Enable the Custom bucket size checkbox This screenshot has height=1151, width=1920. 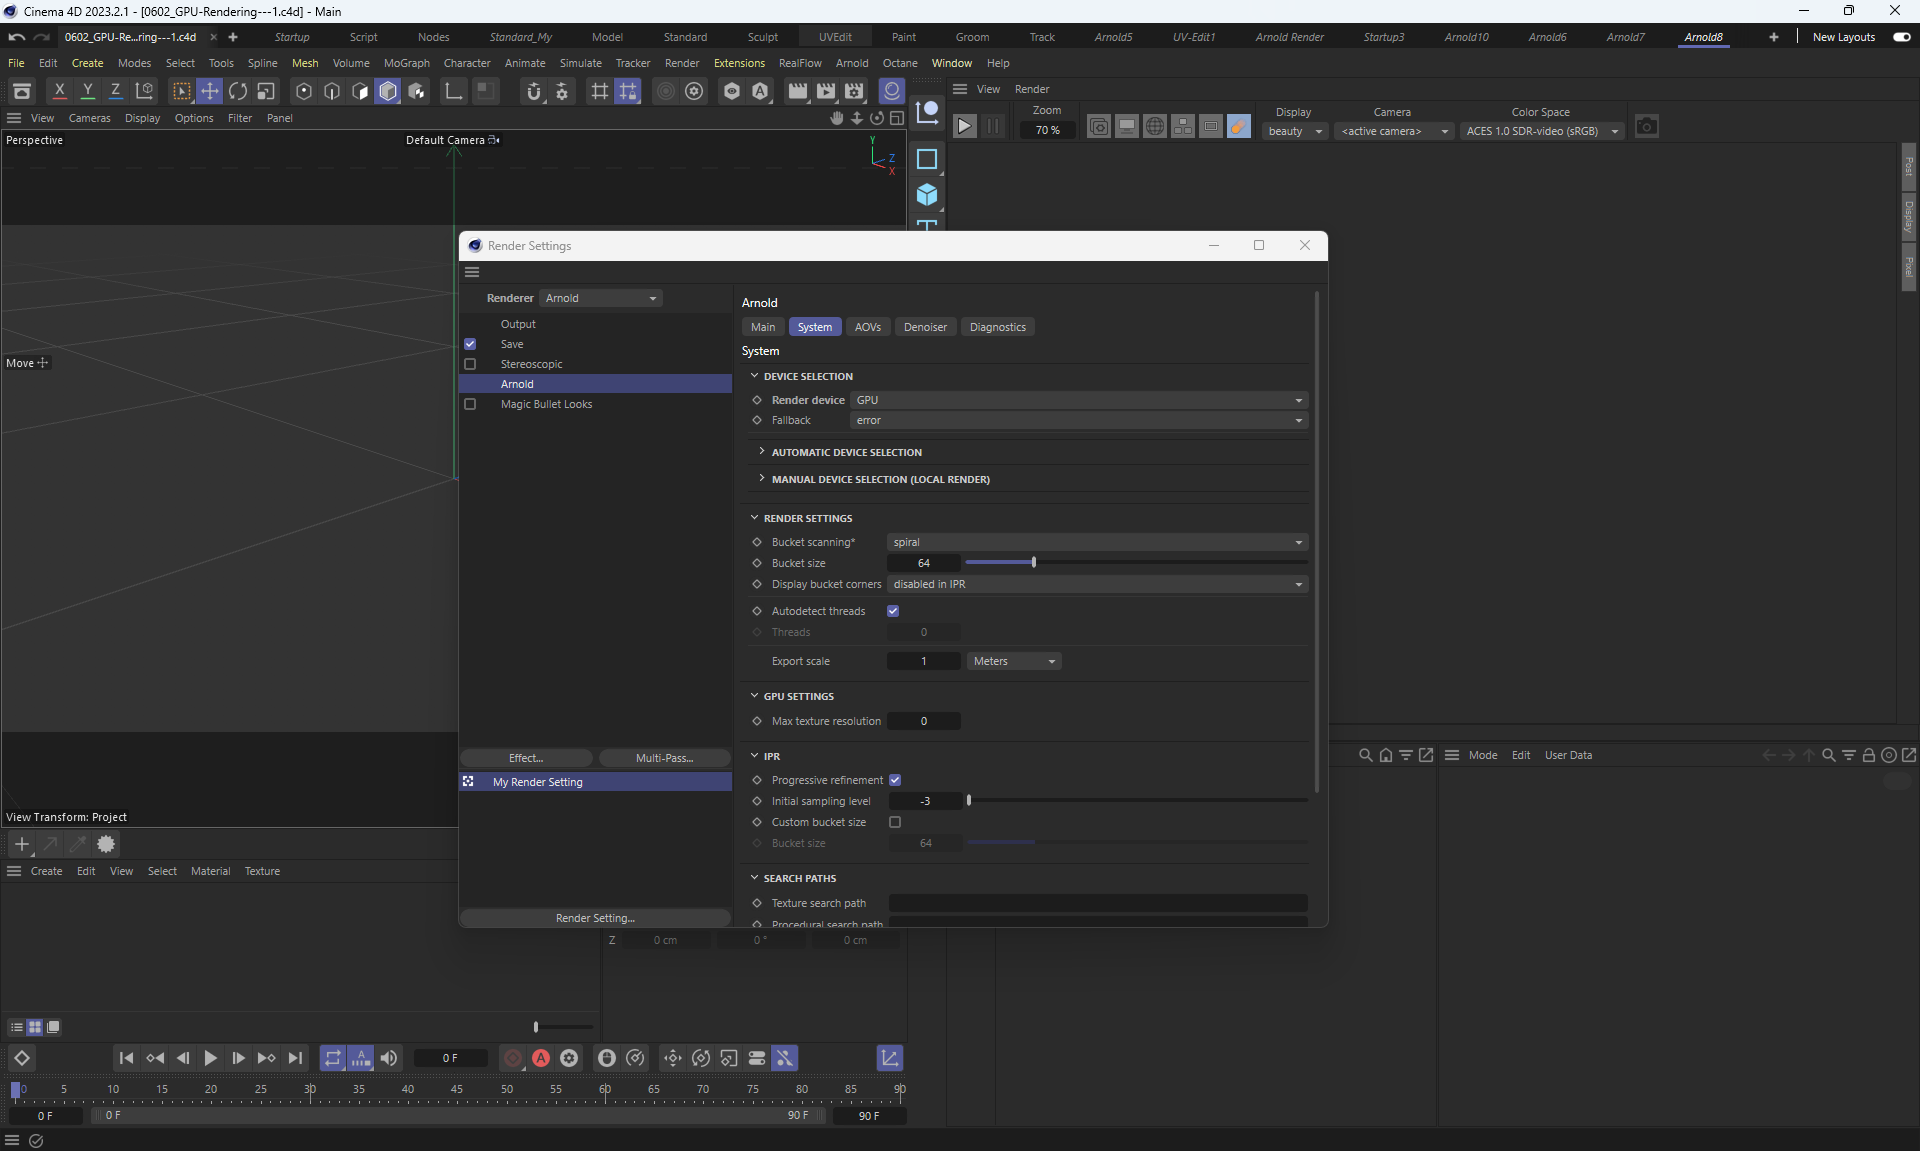coord(895,822)
